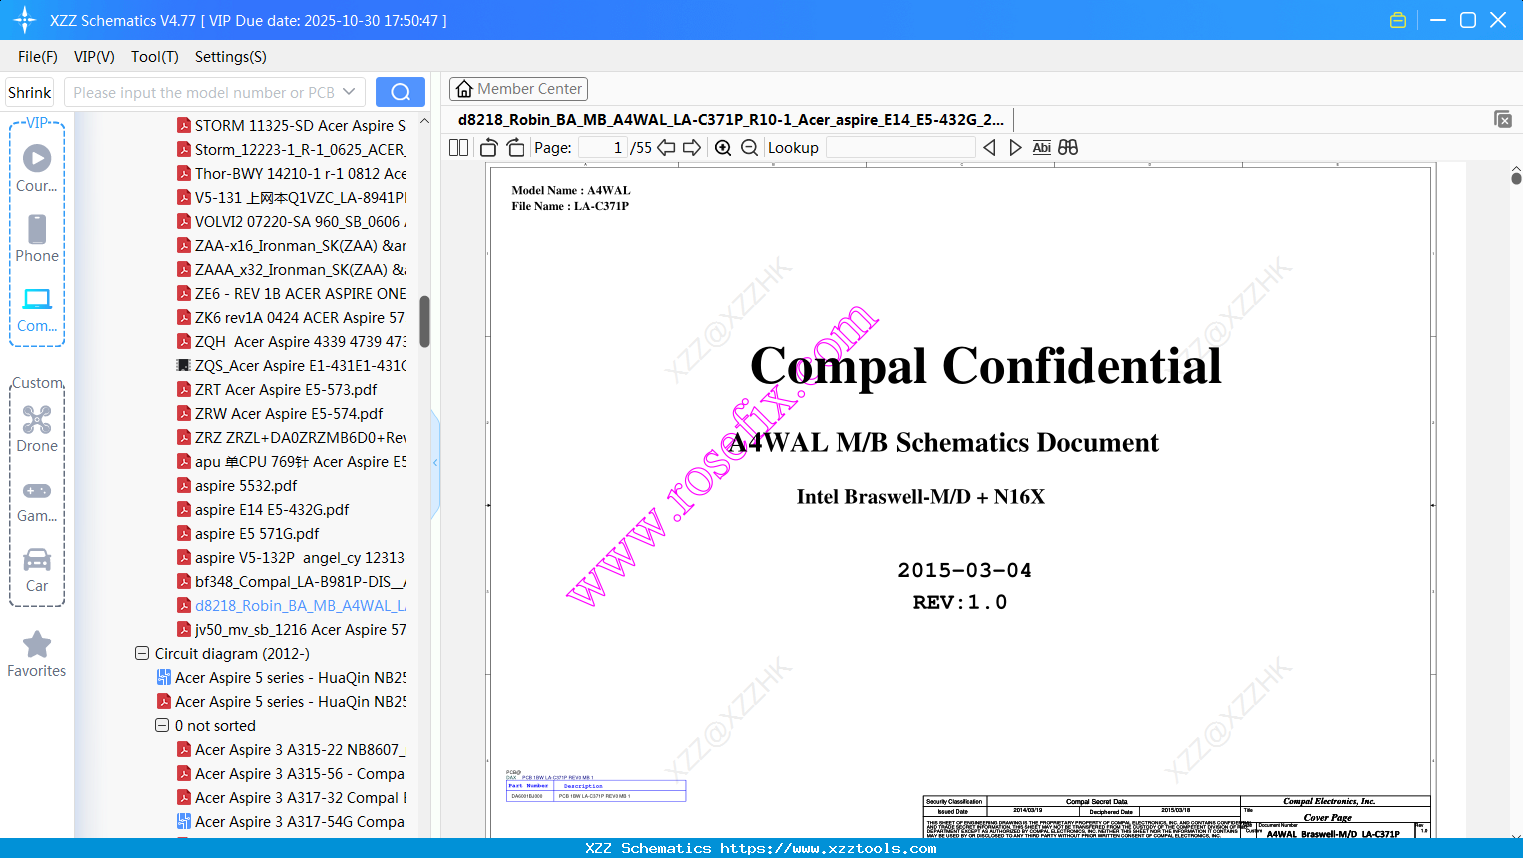The width and height of the screenshot is (1523, 858).
Task: Open Acer Aspire 3 A317-32 Compal file
Action: click(x=300, y=798)
